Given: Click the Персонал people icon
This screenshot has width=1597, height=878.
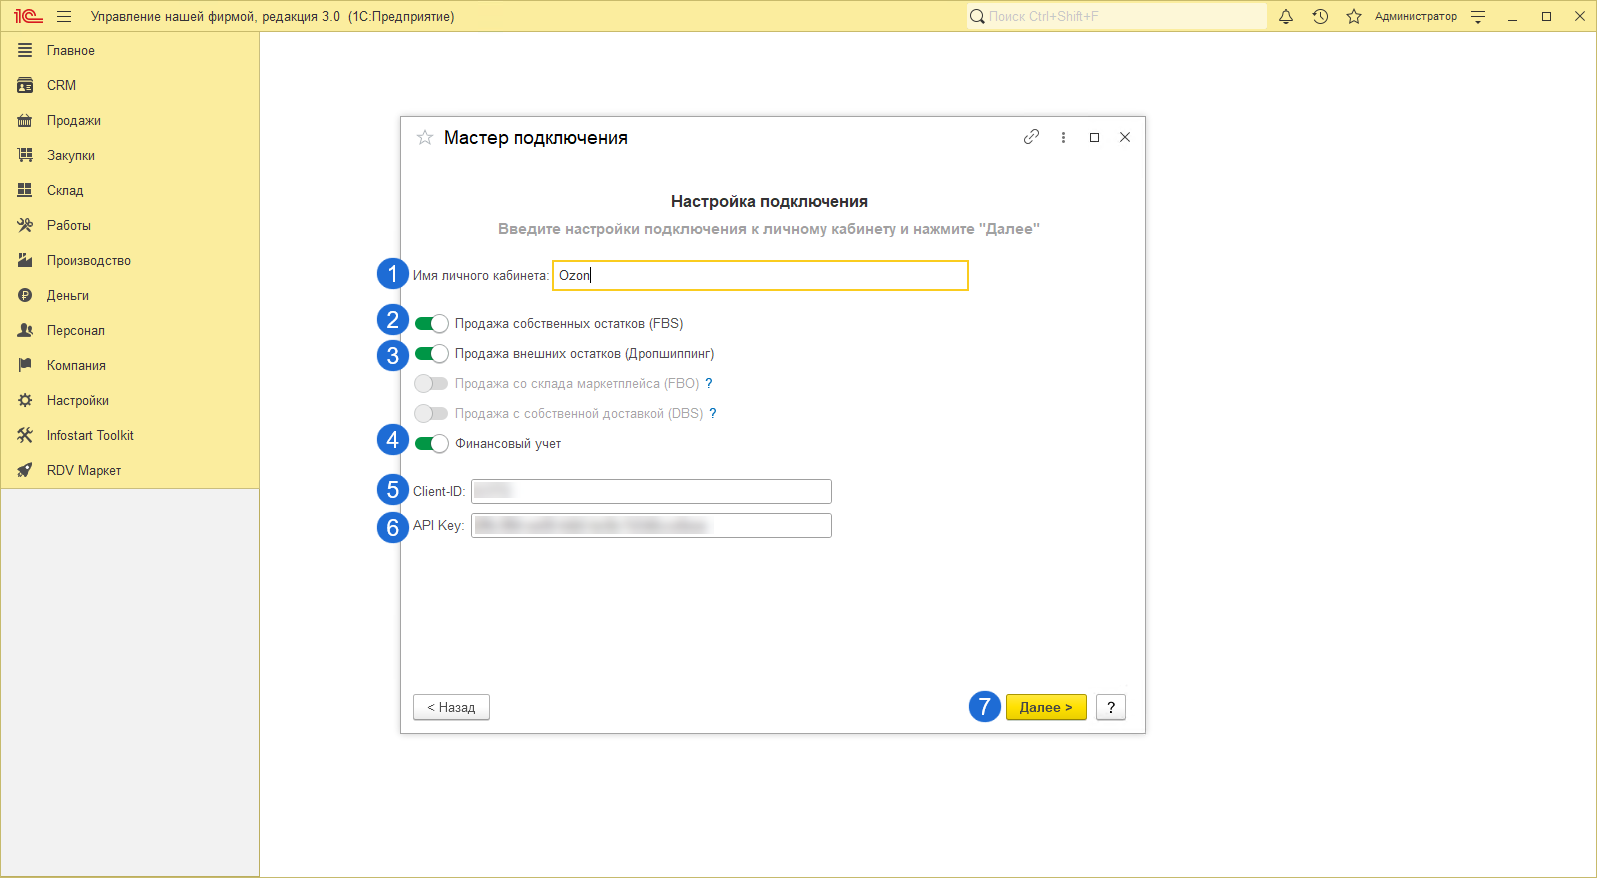Looking at the screenshot, I should [x=25, y=330].
